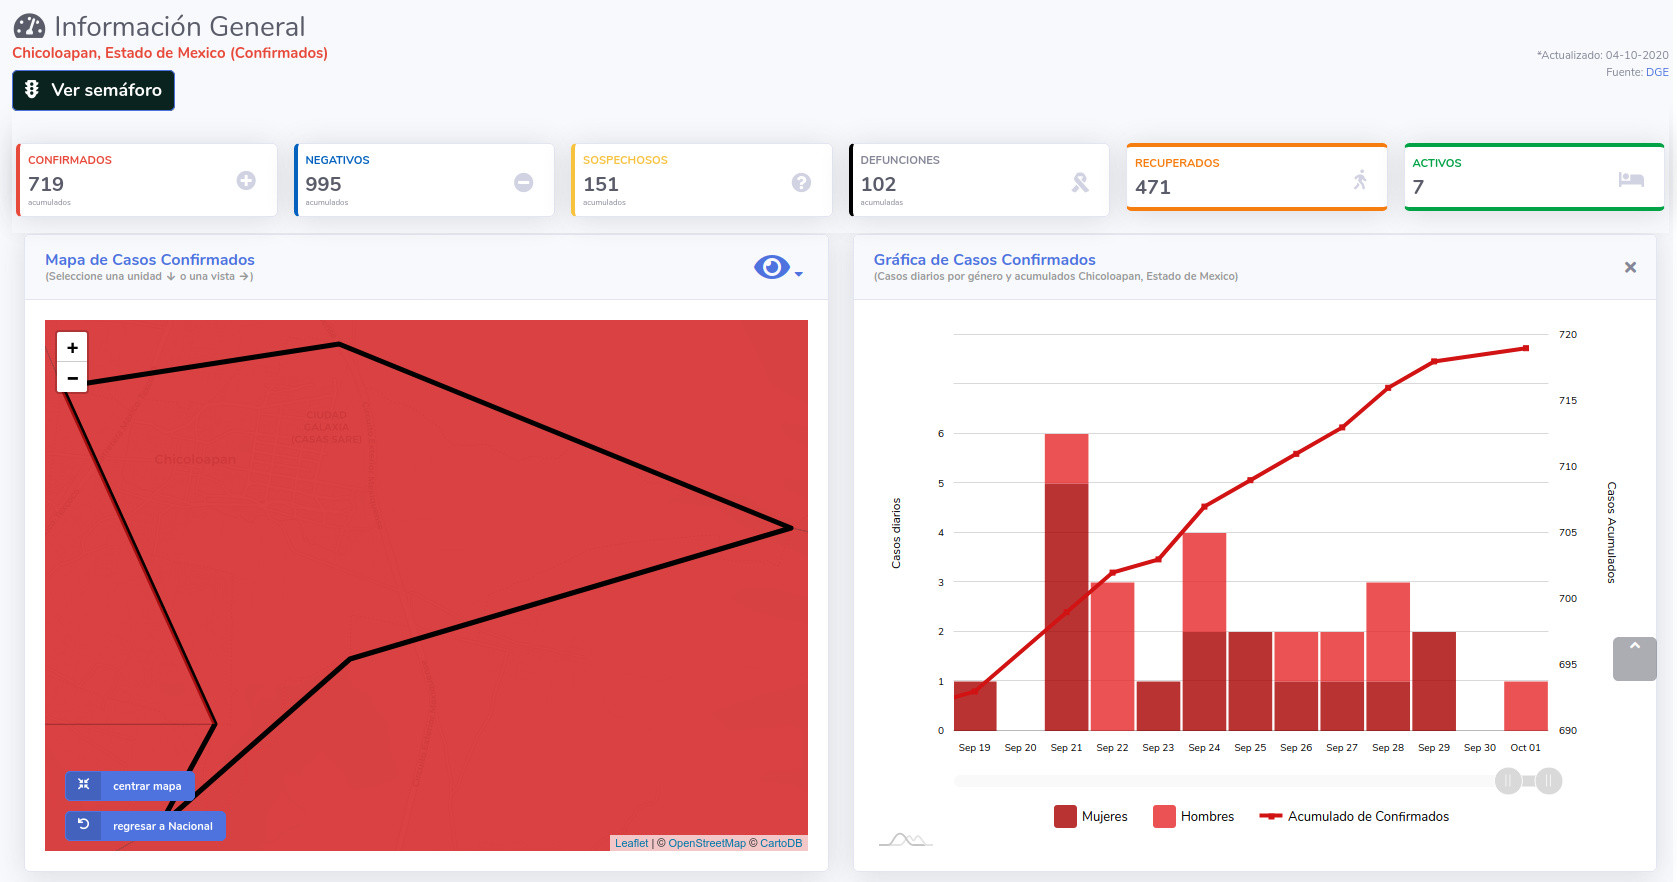Click the scroll-to-top arrow button
1677x882 pixels.
coord(1635,659)
